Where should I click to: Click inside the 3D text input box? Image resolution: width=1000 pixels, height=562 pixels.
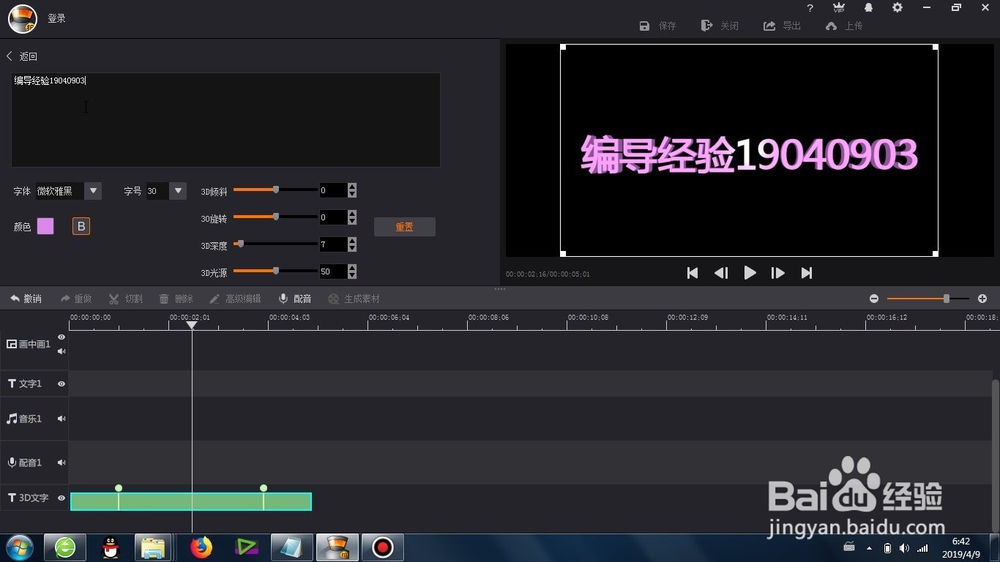coord(226,120)
